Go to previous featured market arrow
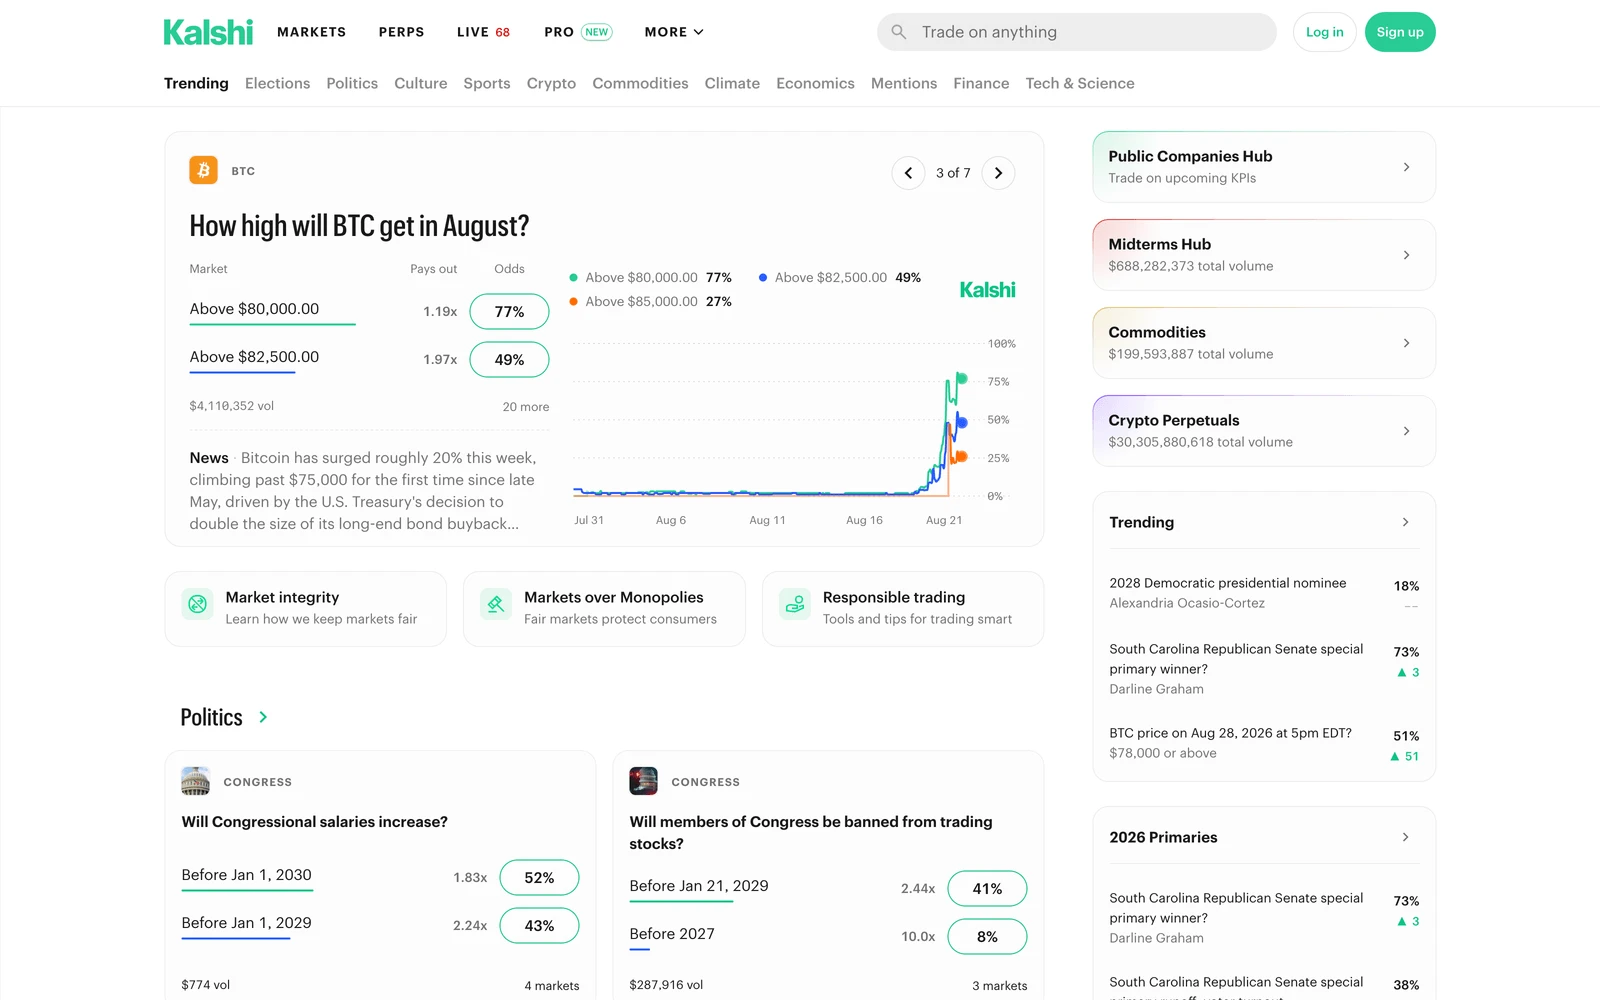Screen dimensions: 1600x1000 tap(908, 173)
